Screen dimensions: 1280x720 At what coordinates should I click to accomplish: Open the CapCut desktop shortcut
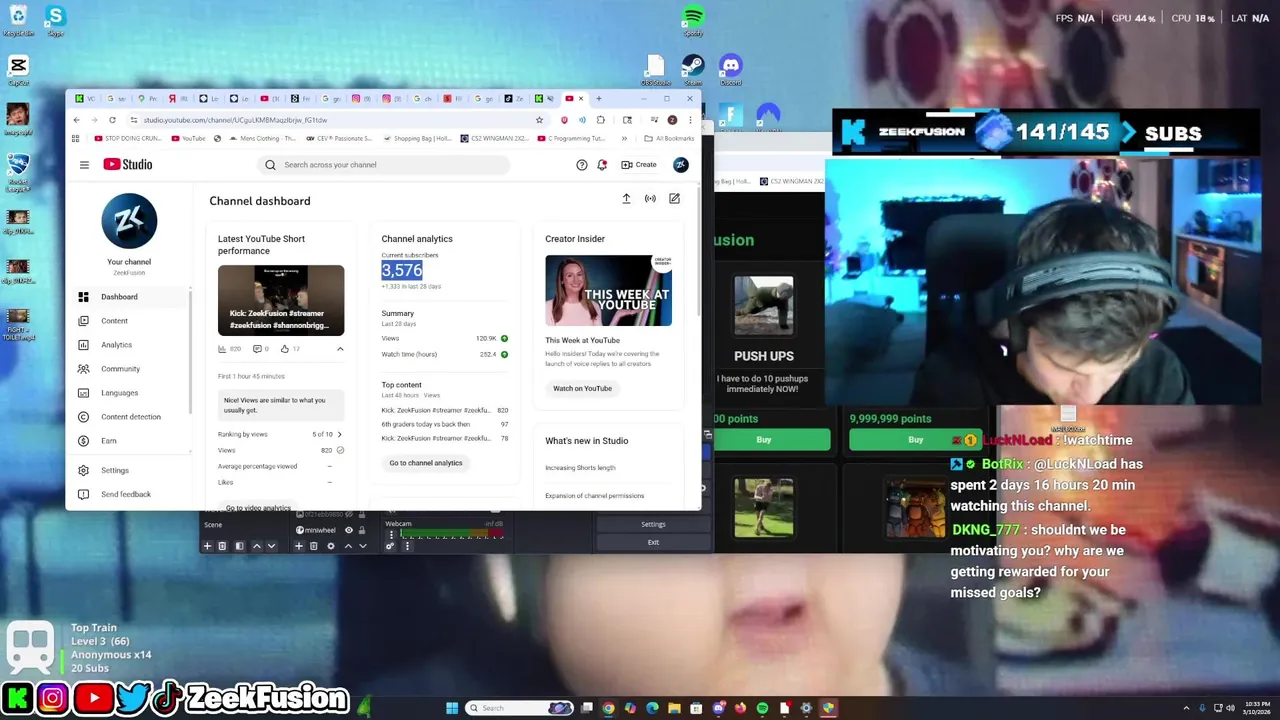pos(17,69)
